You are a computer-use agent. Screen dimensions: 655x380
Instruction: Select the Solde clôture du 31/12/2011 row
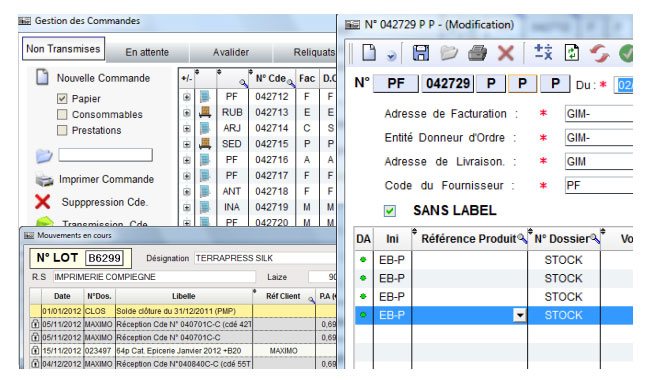click(183, 311)
